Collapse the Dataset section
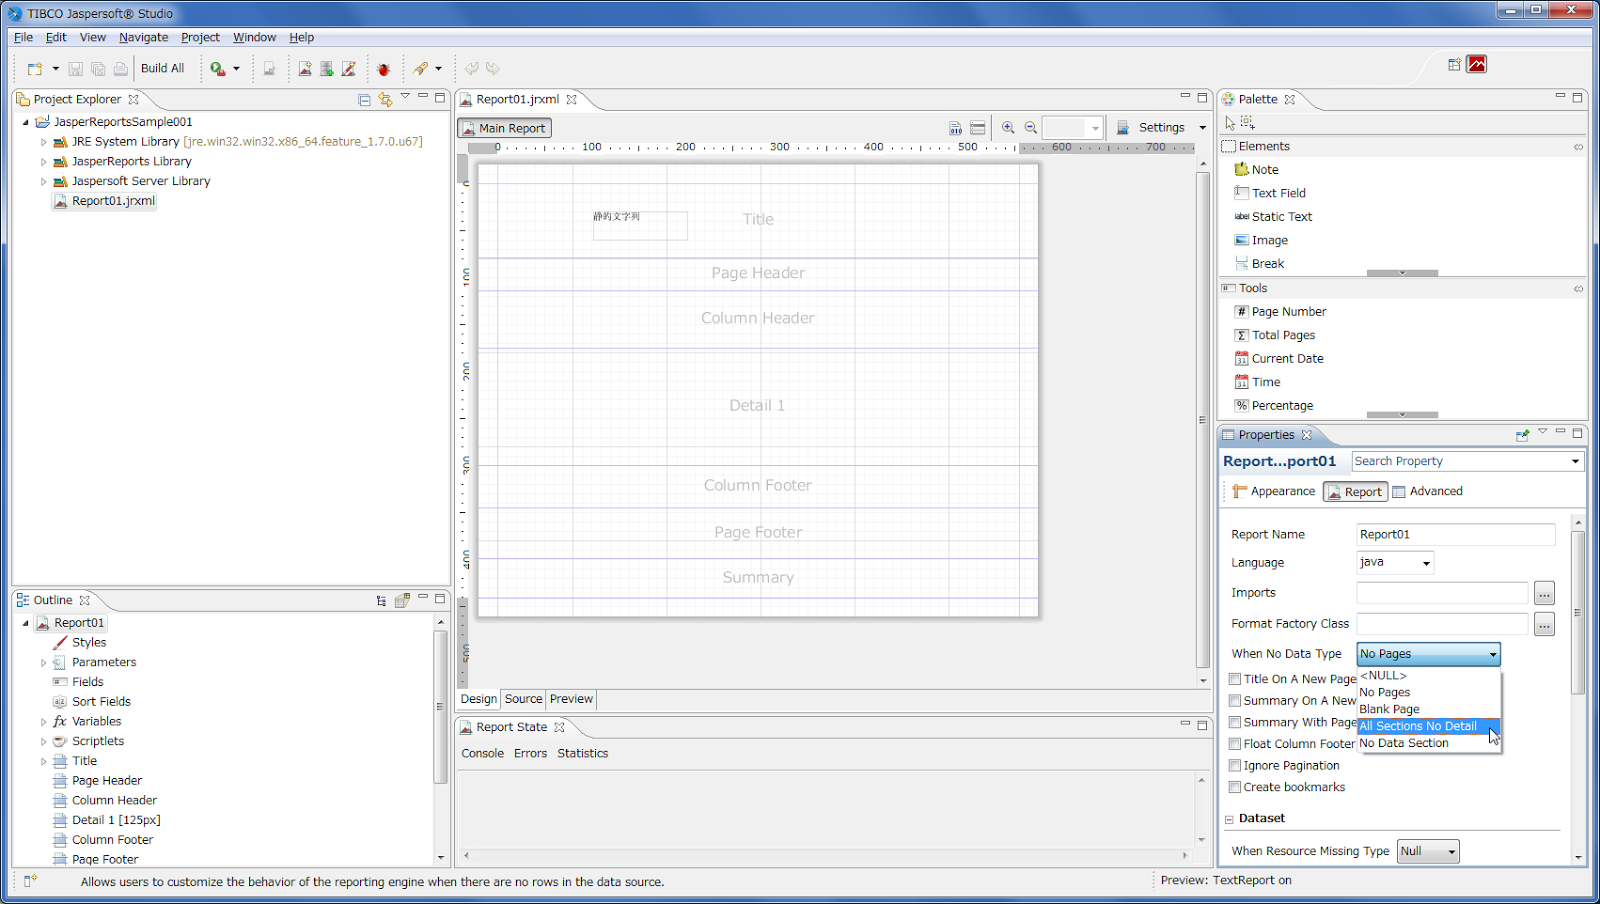The image size is (1600, 904). pyautogui.click(x=1229, y=819)
